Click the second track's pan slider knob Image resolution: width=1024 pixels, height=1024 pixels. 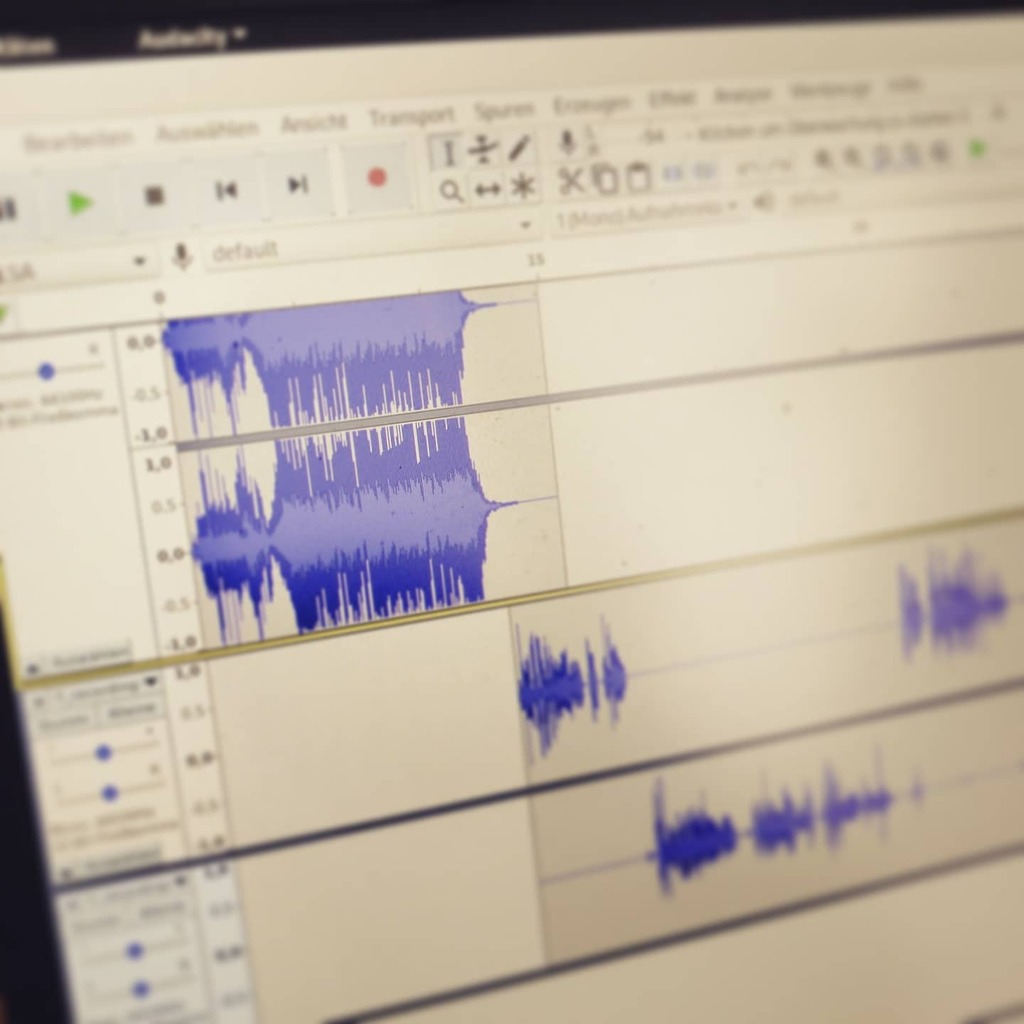[x=110, y=793]
